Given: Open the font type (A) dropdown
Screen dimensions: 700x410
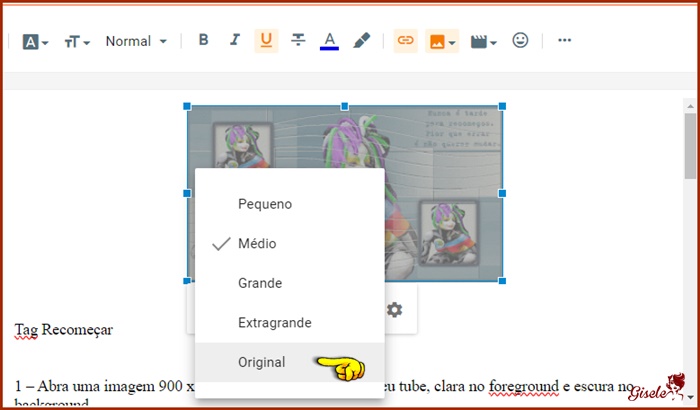Looking at the screenshot, I should (35, 42).
